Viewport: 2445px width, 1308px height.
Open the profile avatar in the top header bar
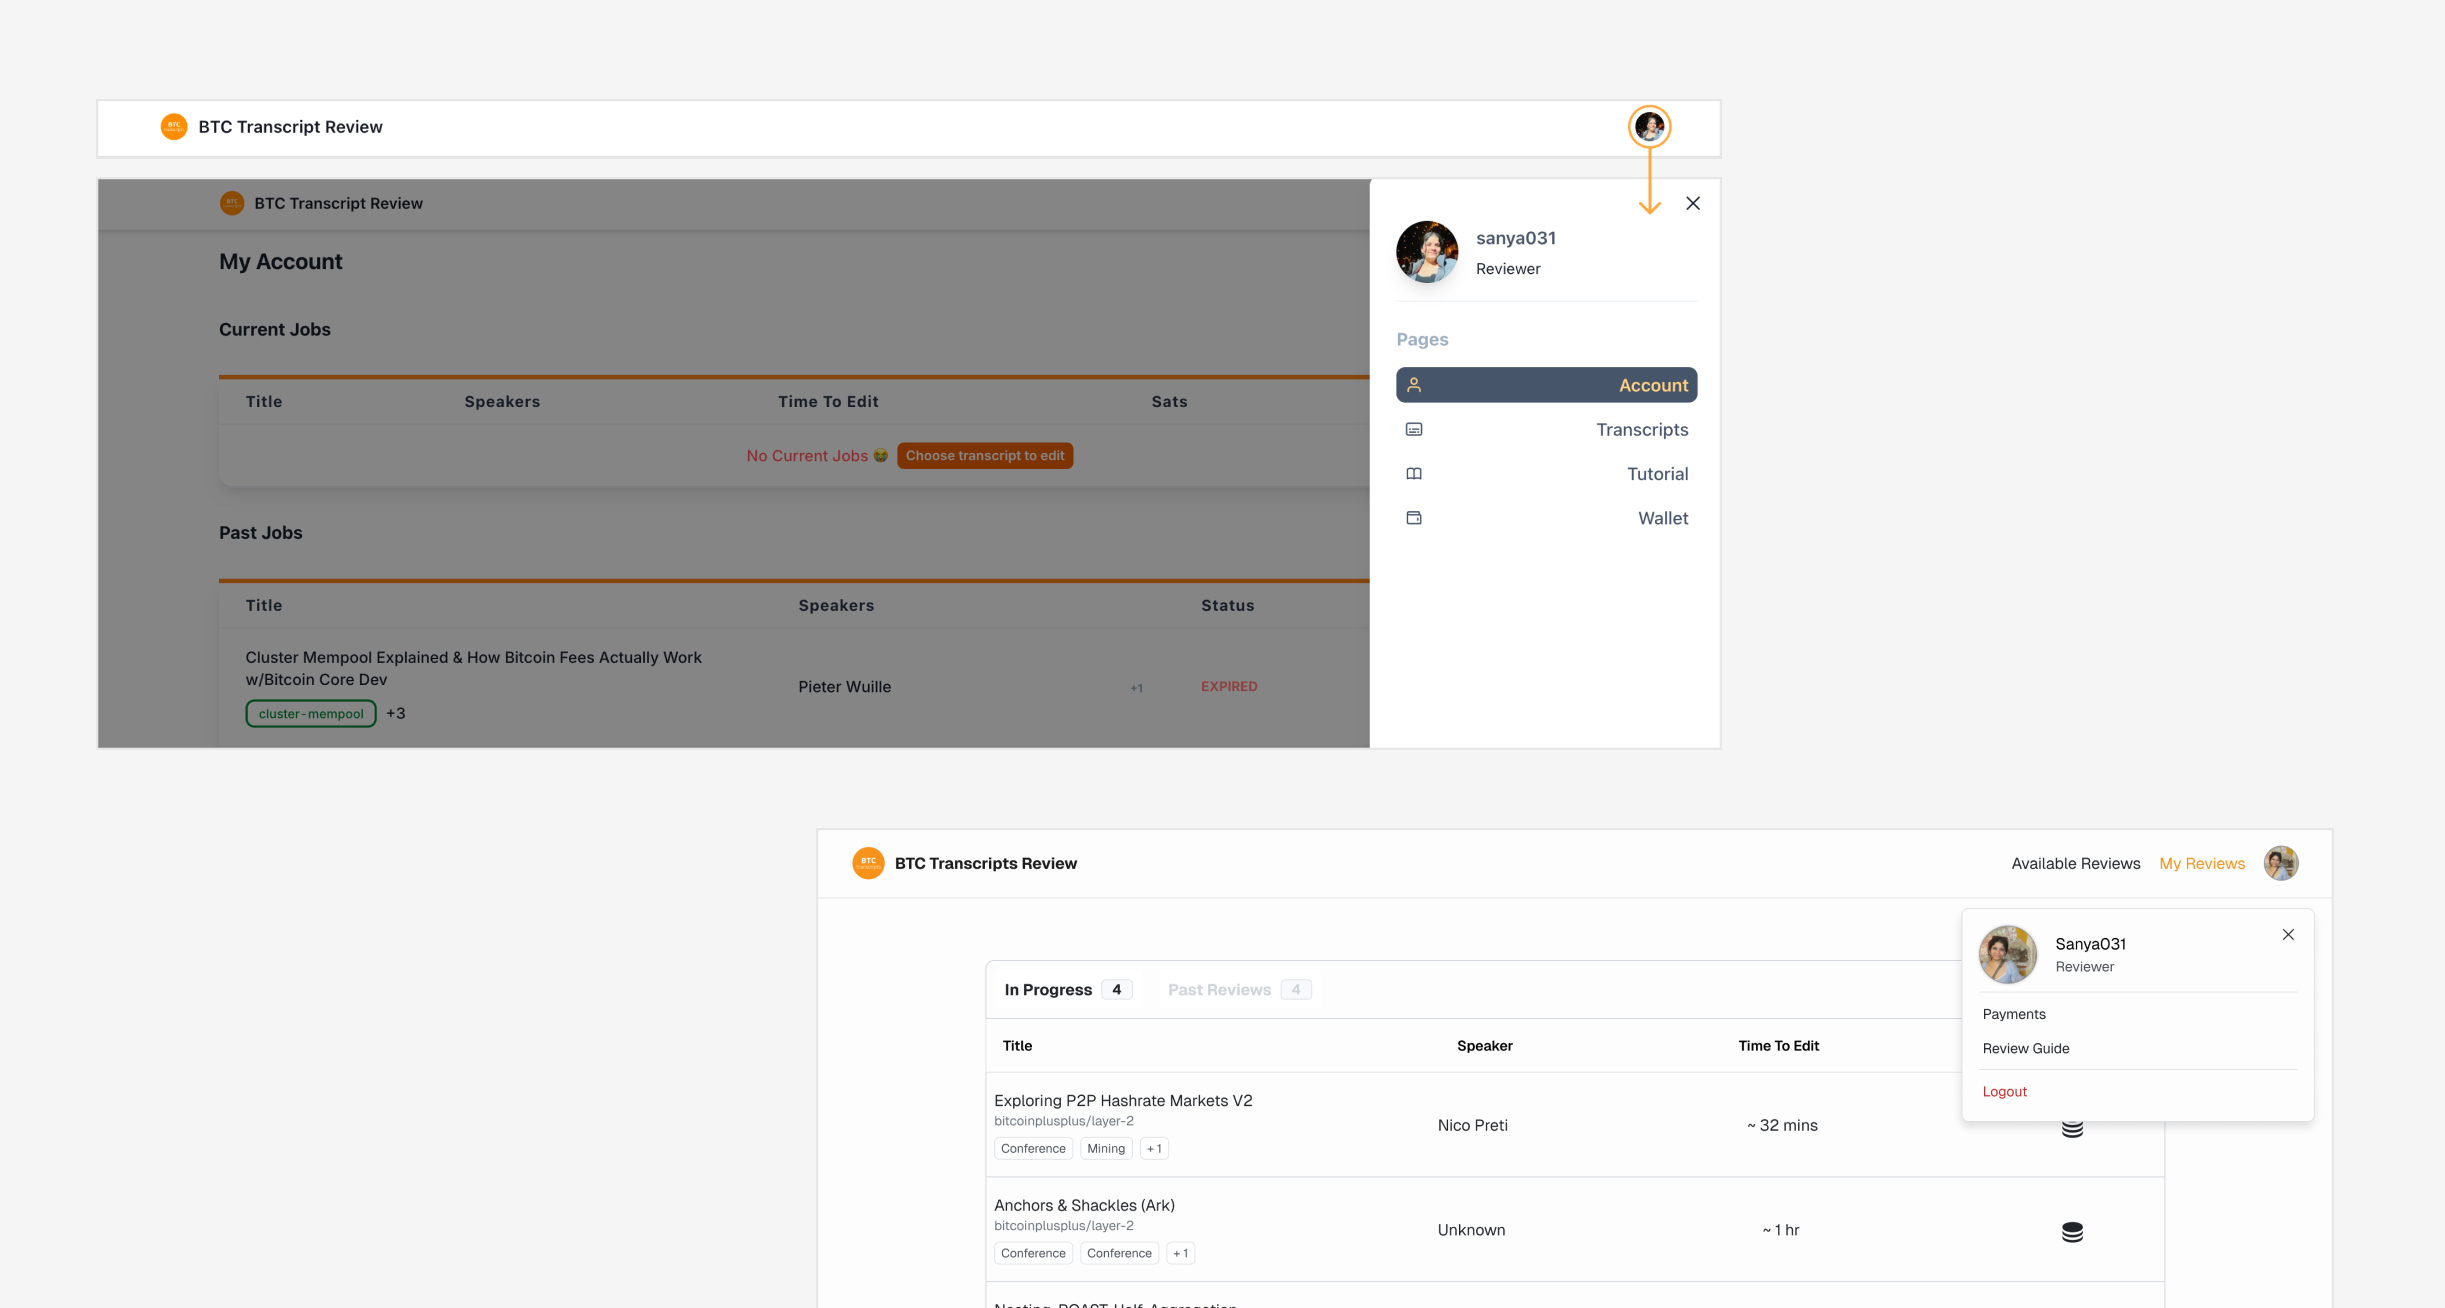point(1649,127)
